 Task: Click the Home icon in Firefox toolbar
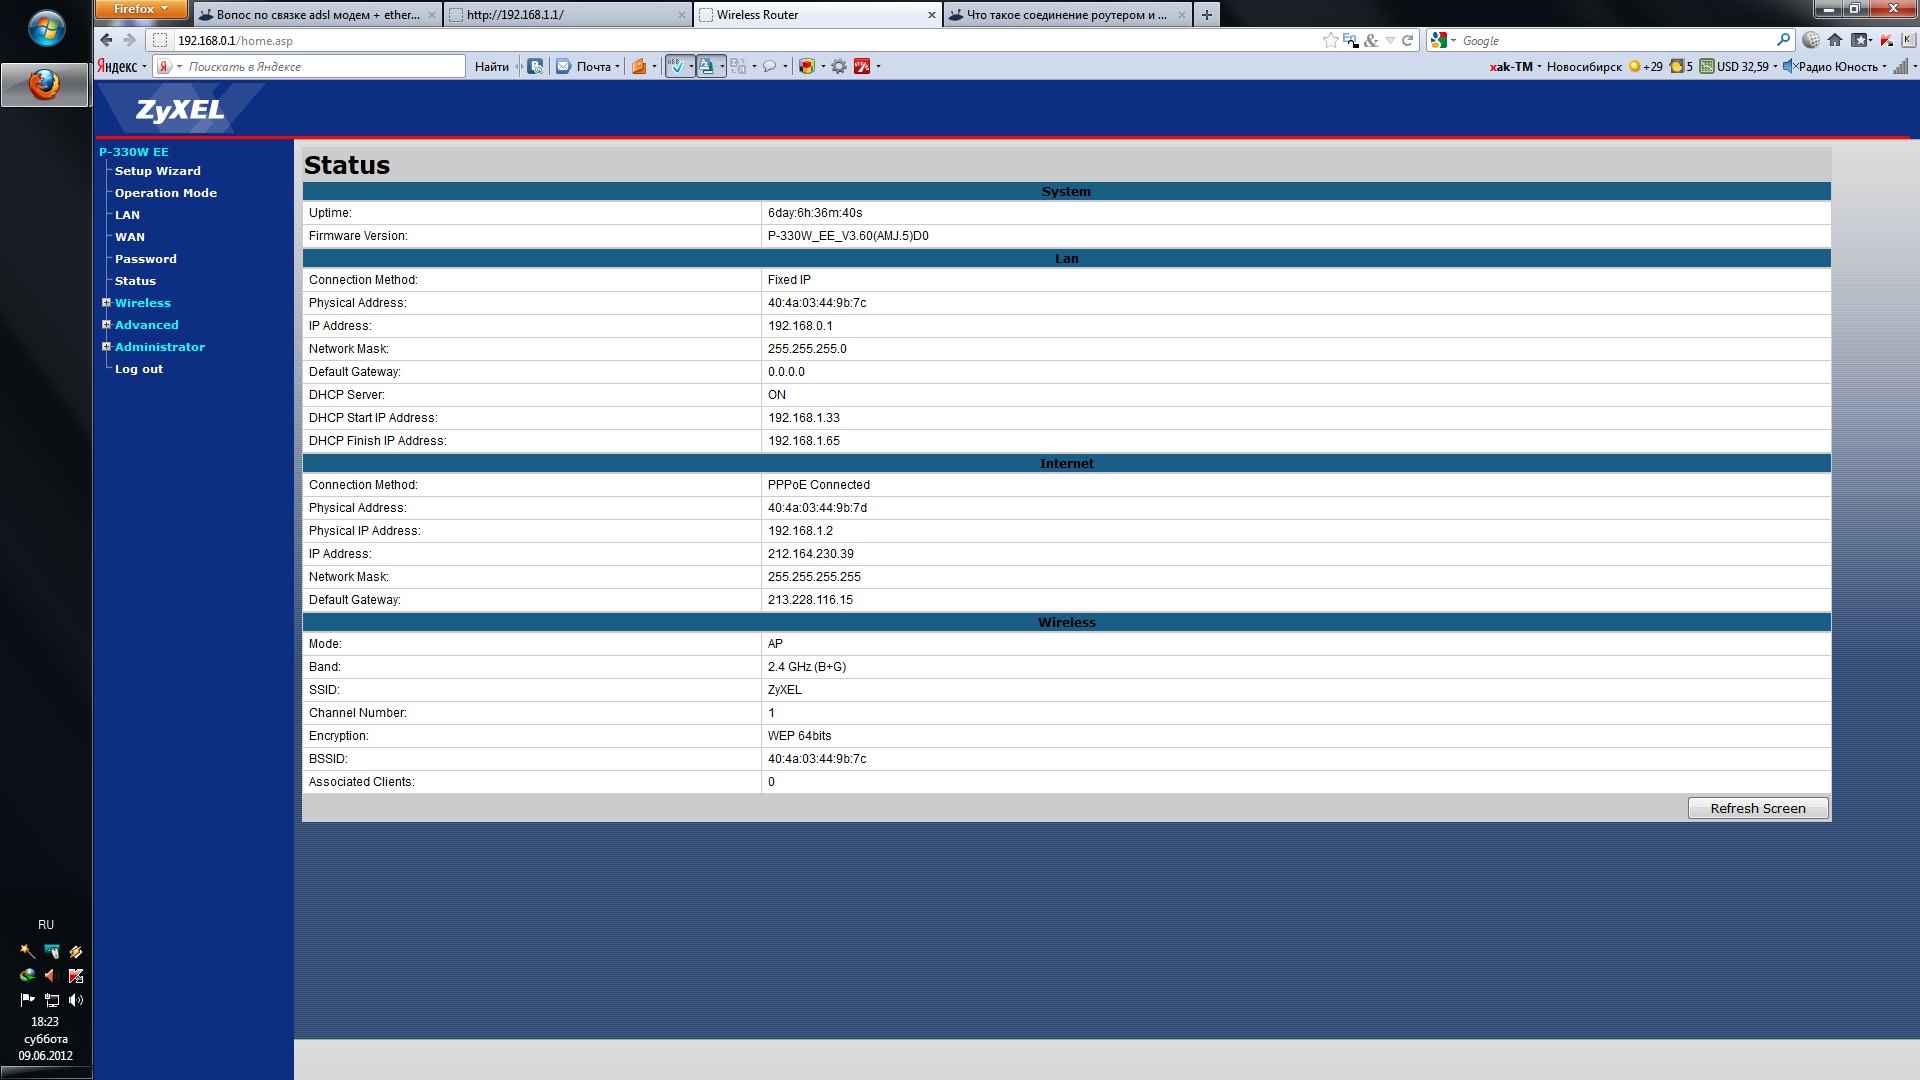[1834, 41]
